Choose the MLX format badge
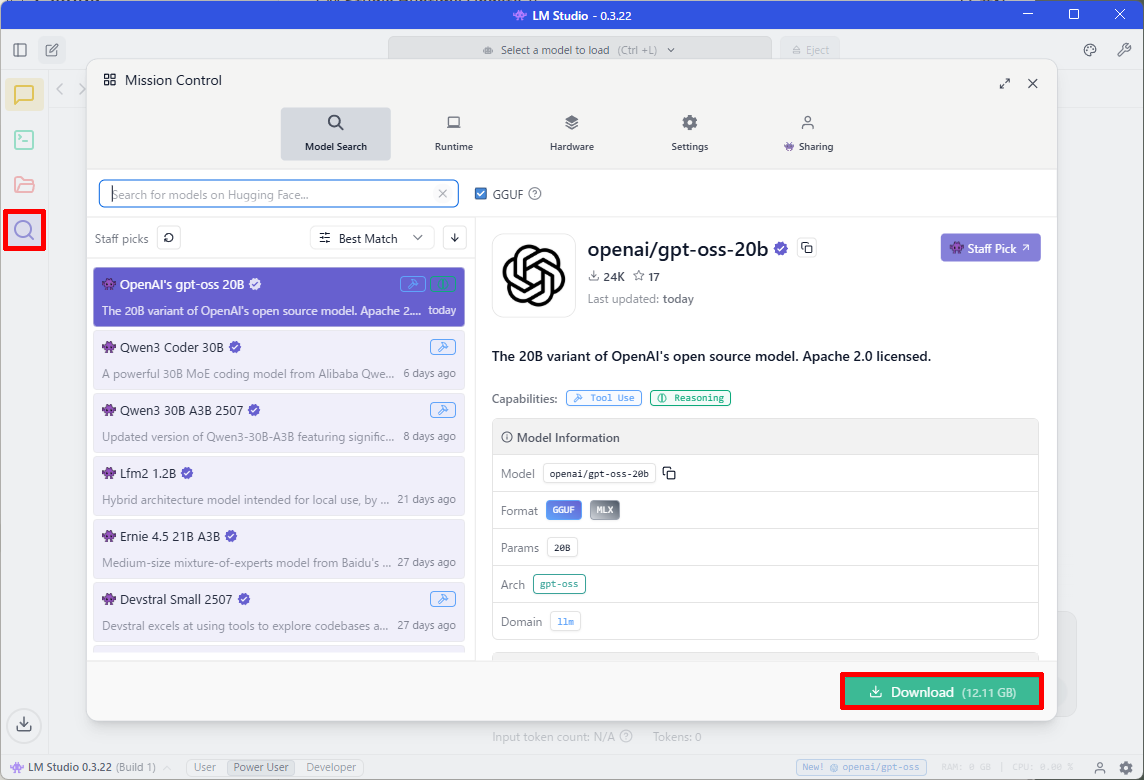The image size is (1144, 780). pos(605,510)
